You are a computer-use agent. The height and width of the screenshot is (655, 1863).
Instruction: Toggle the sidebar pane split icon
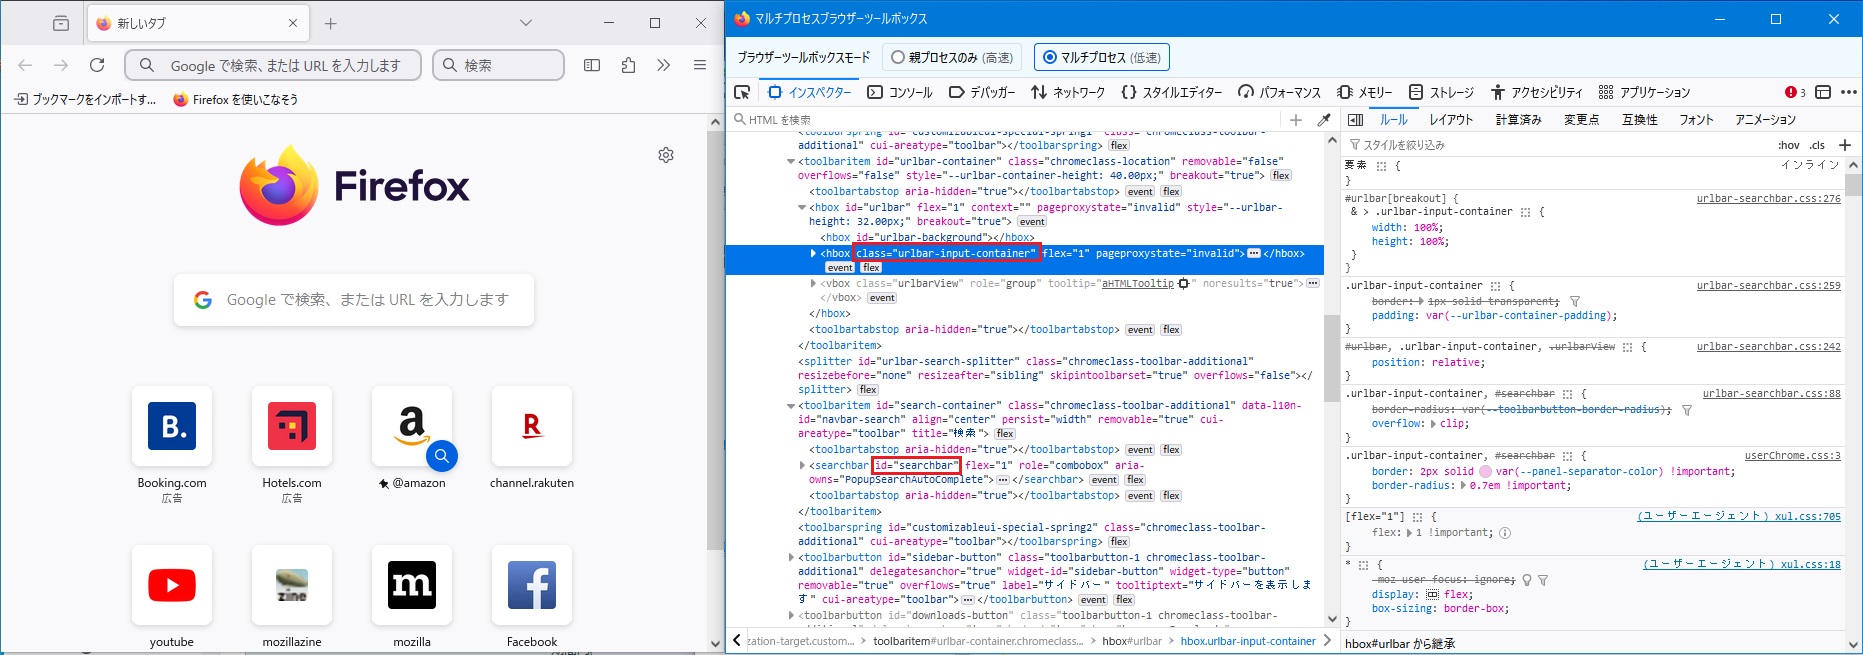(x=1356, y=120)
